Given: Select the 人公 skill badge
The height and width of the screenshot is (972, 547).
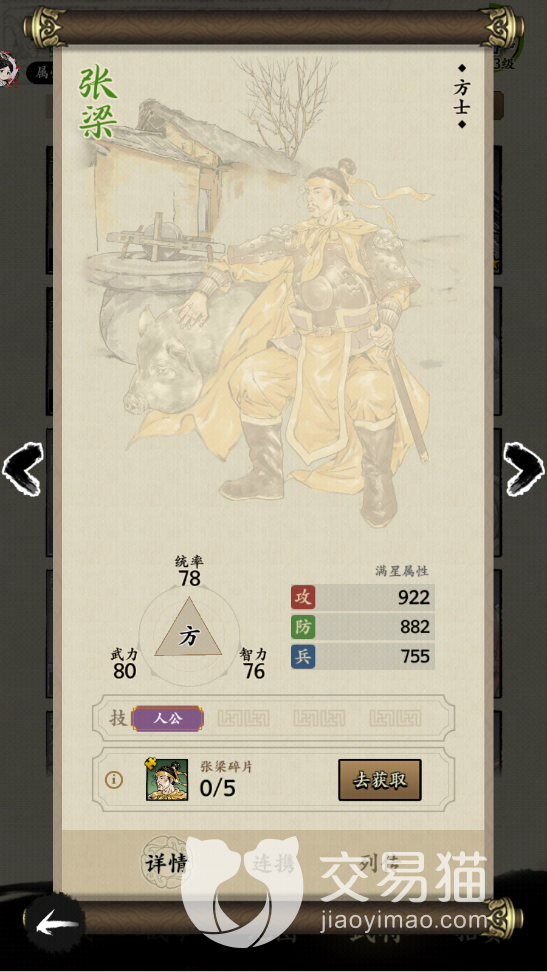Looking at the screenshot, I should pos(167,719).
